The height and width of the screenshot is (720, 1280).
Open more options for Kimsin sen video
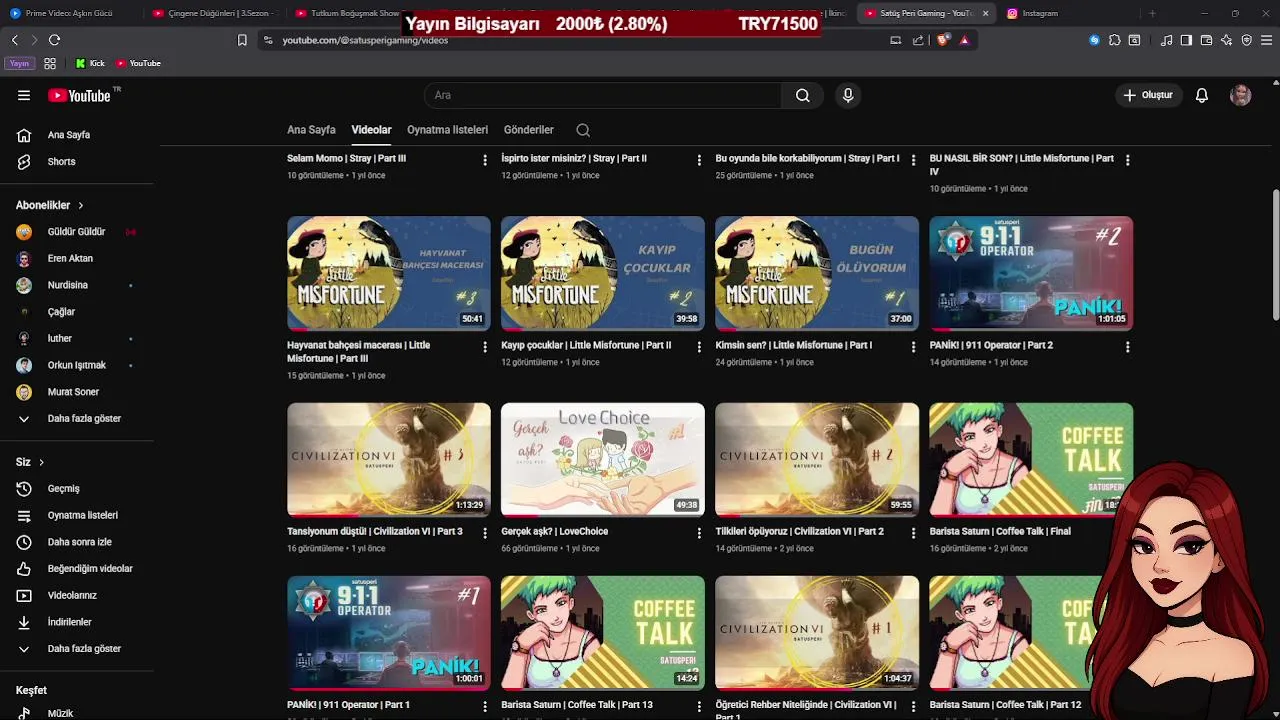click(913, 347)
